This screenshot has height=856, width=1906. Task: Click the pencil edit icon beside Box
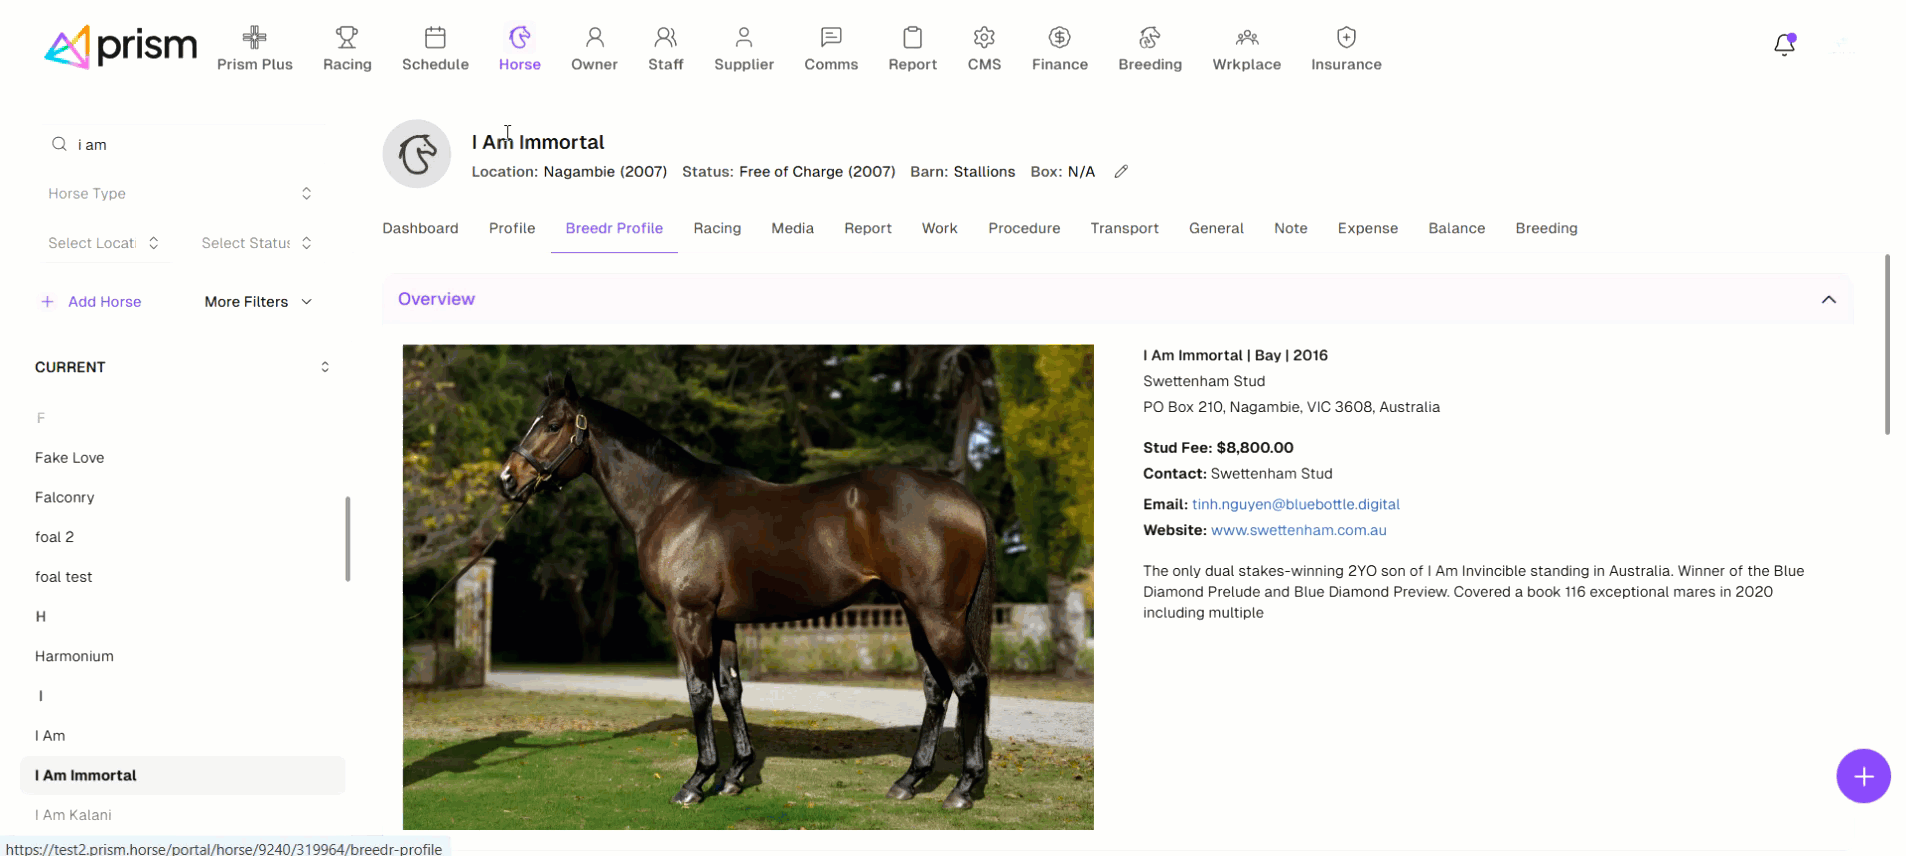pos(1121,172)
